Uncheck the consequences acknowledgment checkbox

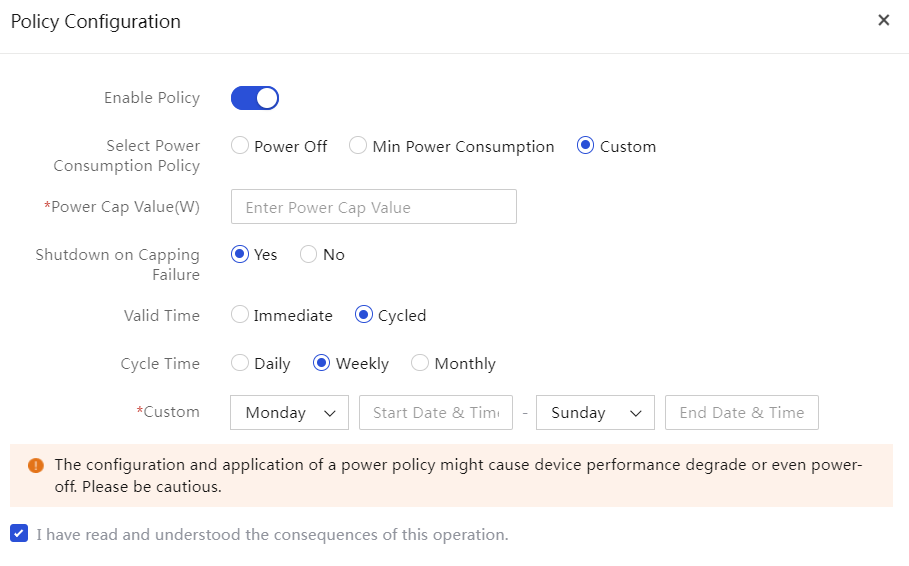pyautogui.click(x=19, y=533)
